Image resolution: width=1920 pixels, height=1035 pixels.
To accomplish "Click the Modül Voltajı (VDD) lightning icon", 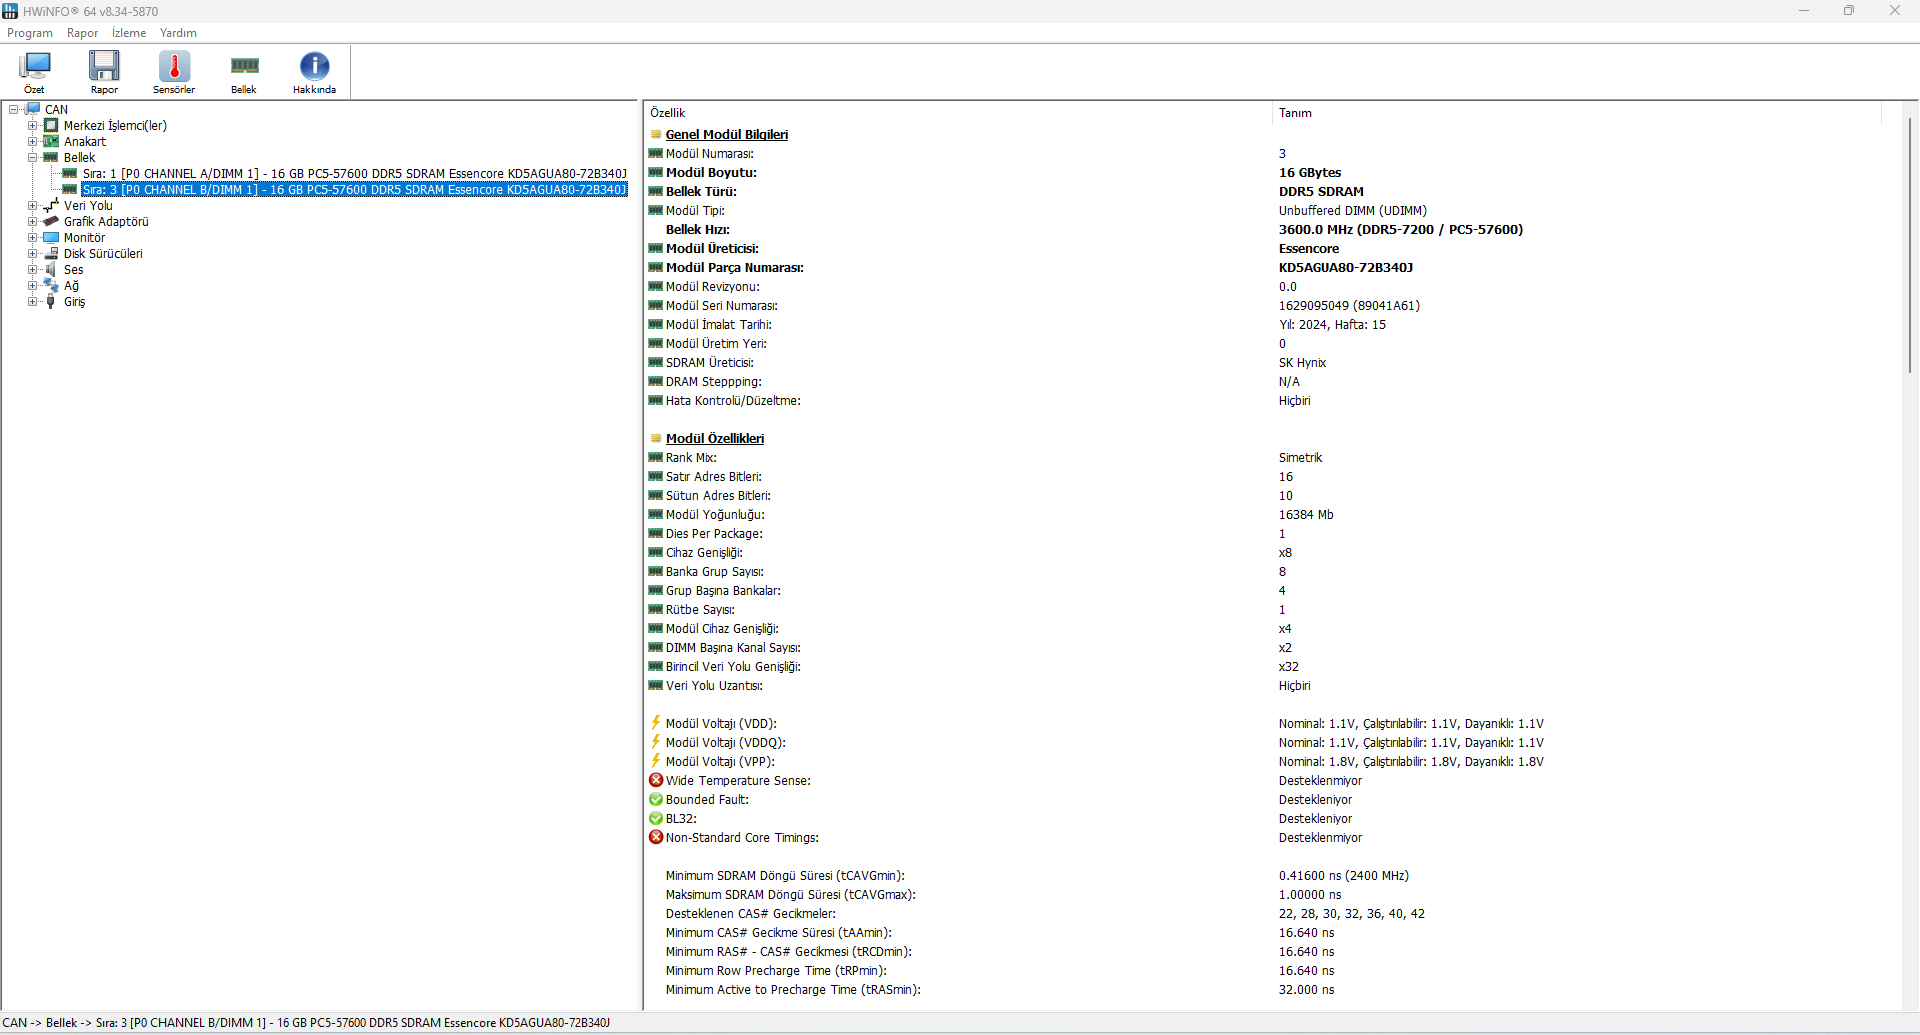I will point(656,723).
